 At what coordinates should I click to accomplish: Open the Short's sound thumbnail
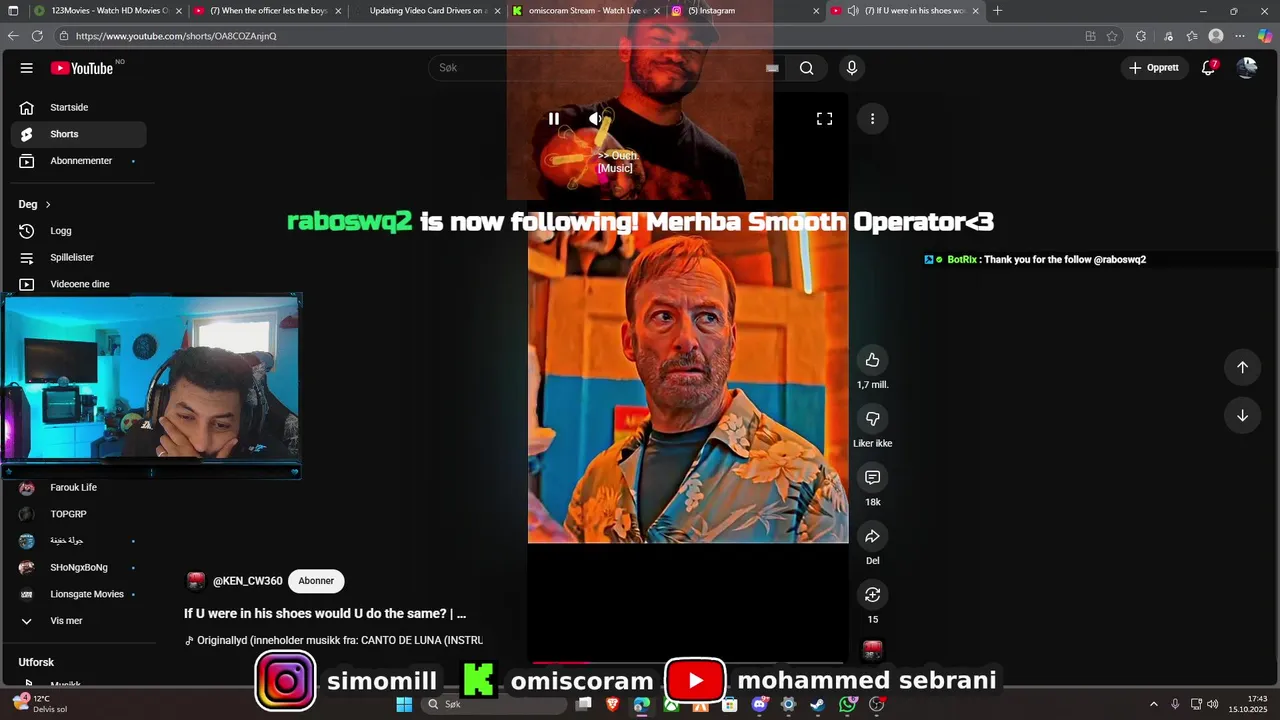[872, 650]
